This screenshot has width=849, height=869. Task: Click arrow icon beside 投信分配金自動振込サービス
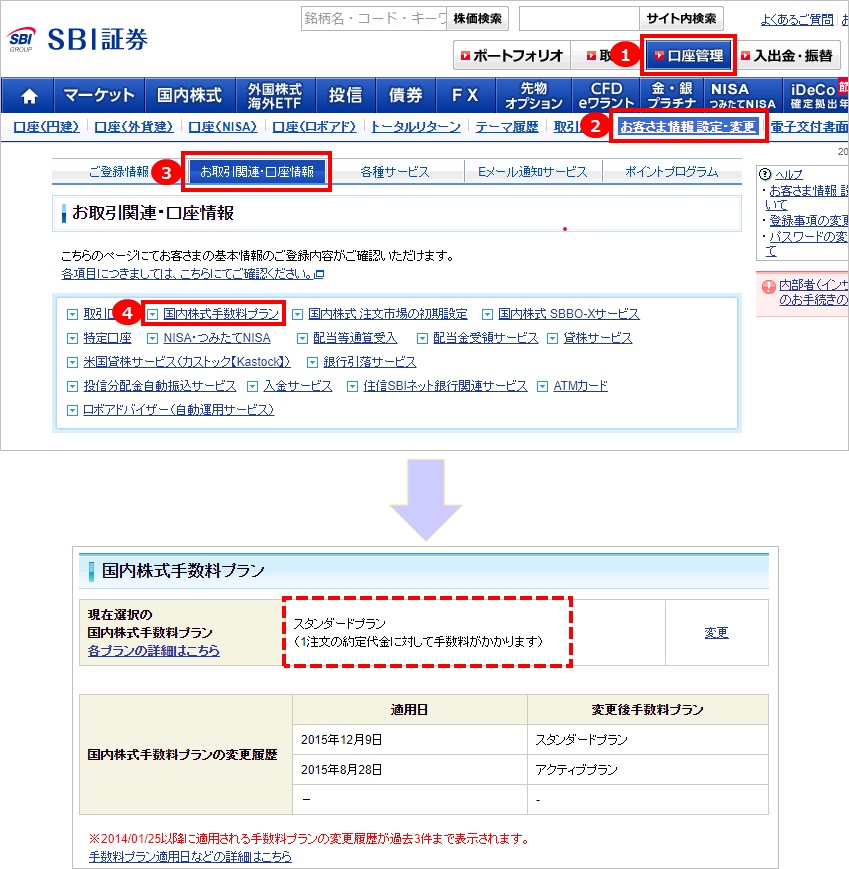click(x=72, y=386)
